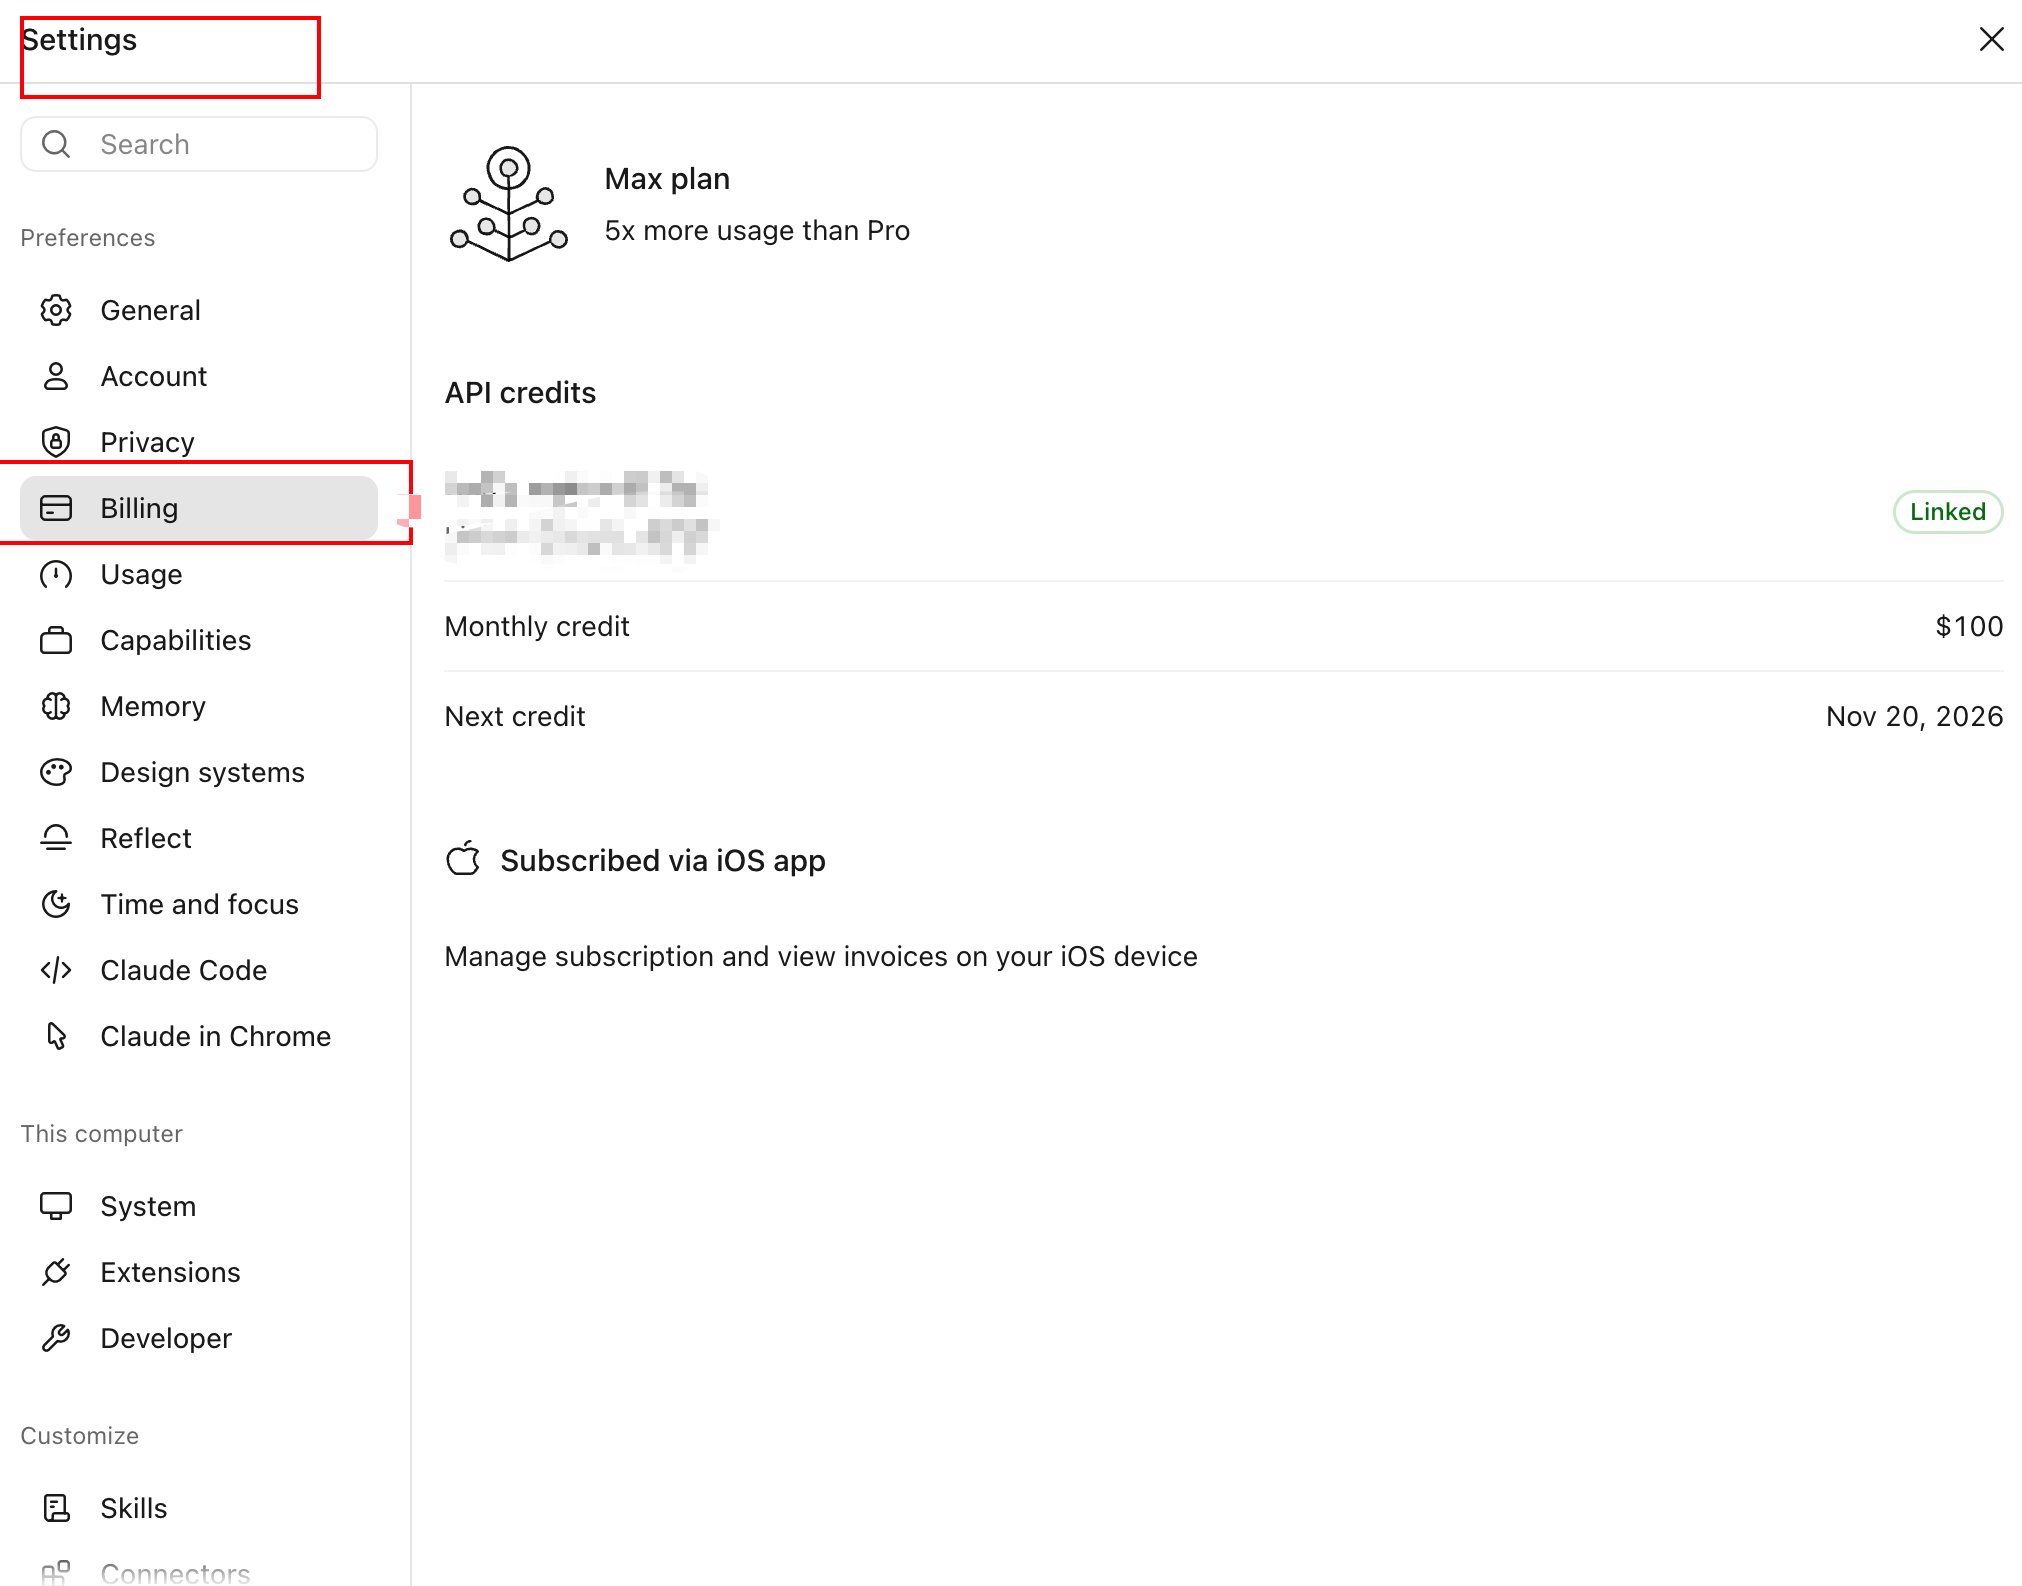The width and height of the screenshot is (2022, 1586).
Task: Go to Claude Code settings
Action: tap(199, 970)
